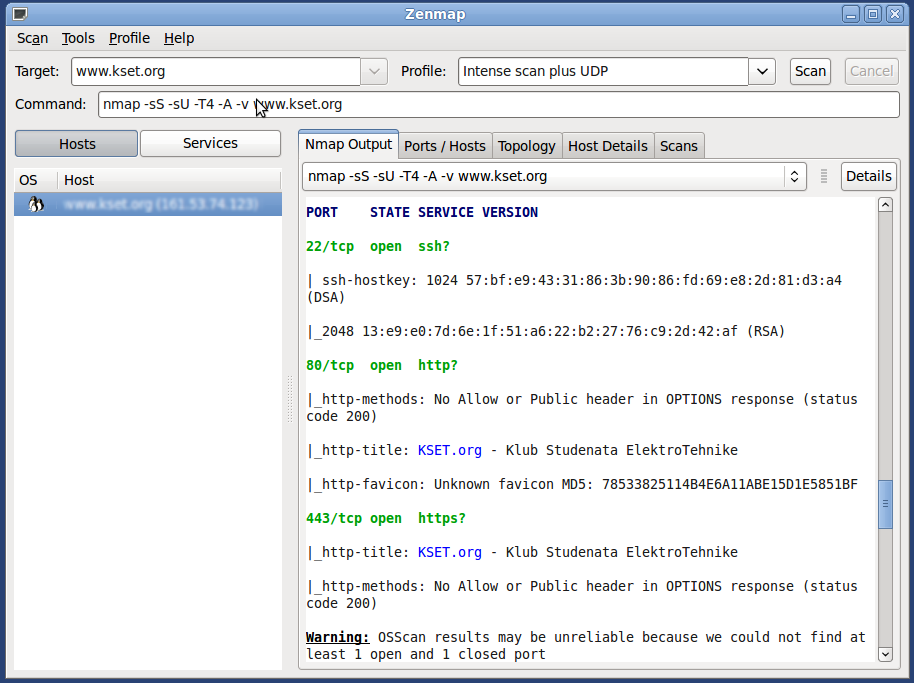The image size is (914, 683).
Task: Open the Scans tab
Action: point(679,146)
